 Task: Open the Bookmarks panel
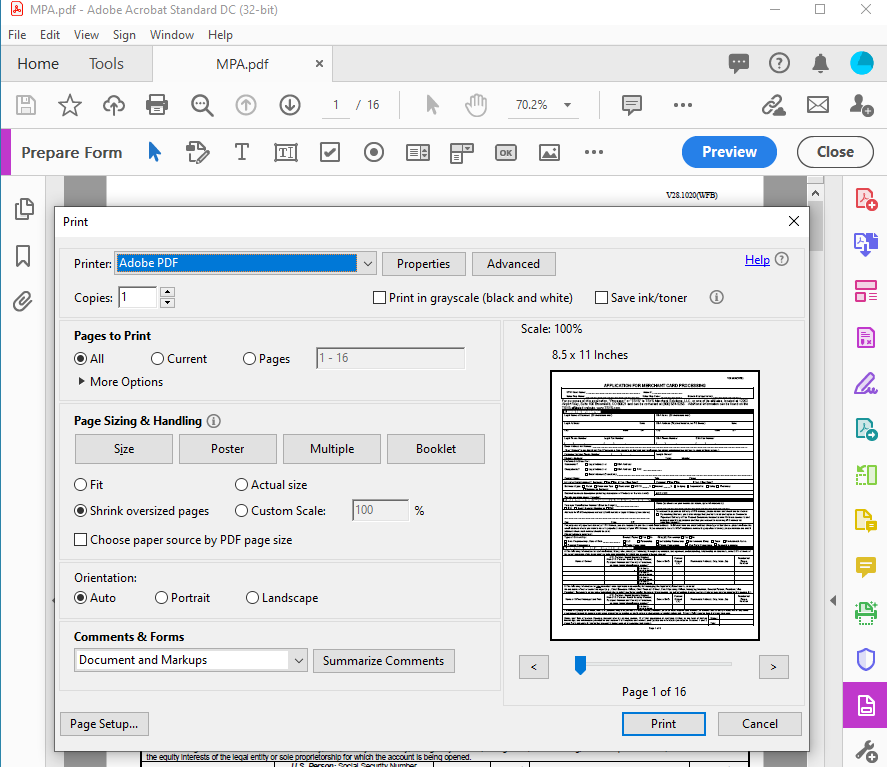click(x=23, y=256)
